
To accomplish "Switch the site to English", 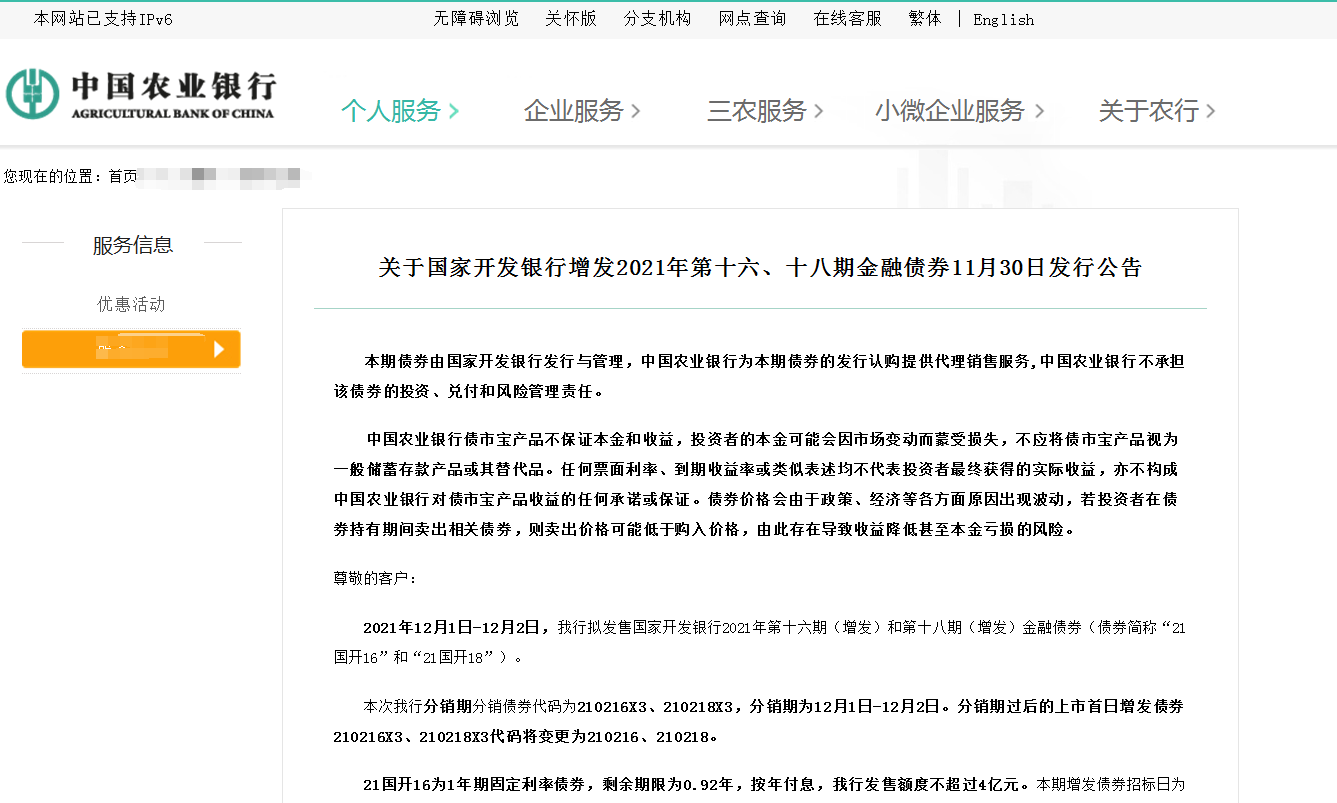I will click(1004, 20).
